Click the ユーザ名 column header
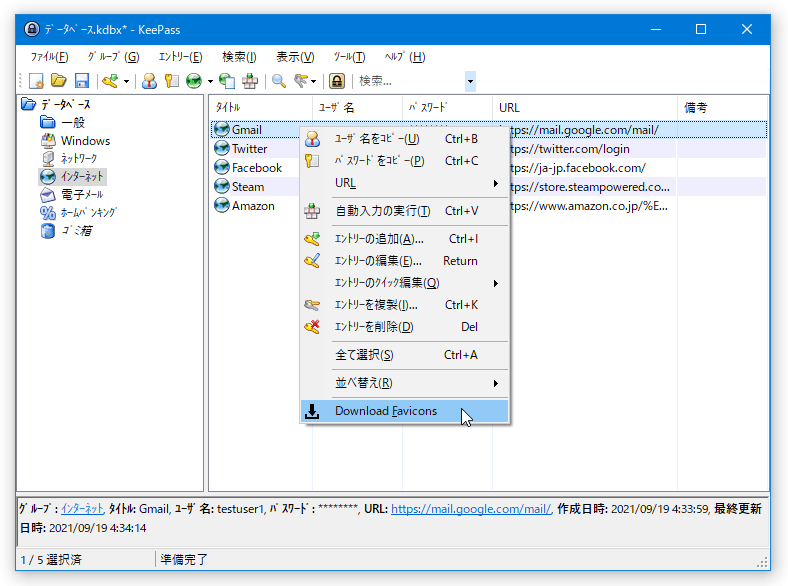788x586 pixels. [357, 107]
